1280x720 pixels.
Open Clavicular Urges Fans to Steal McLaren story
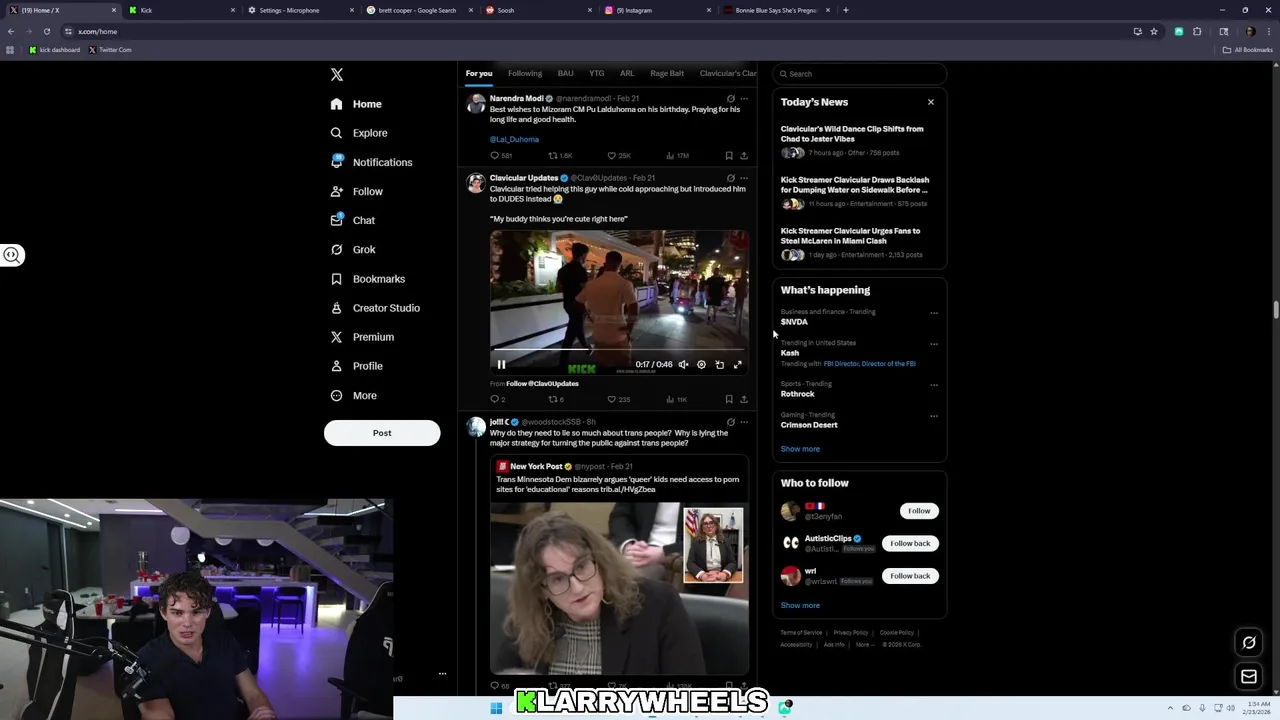coord(859,242)
